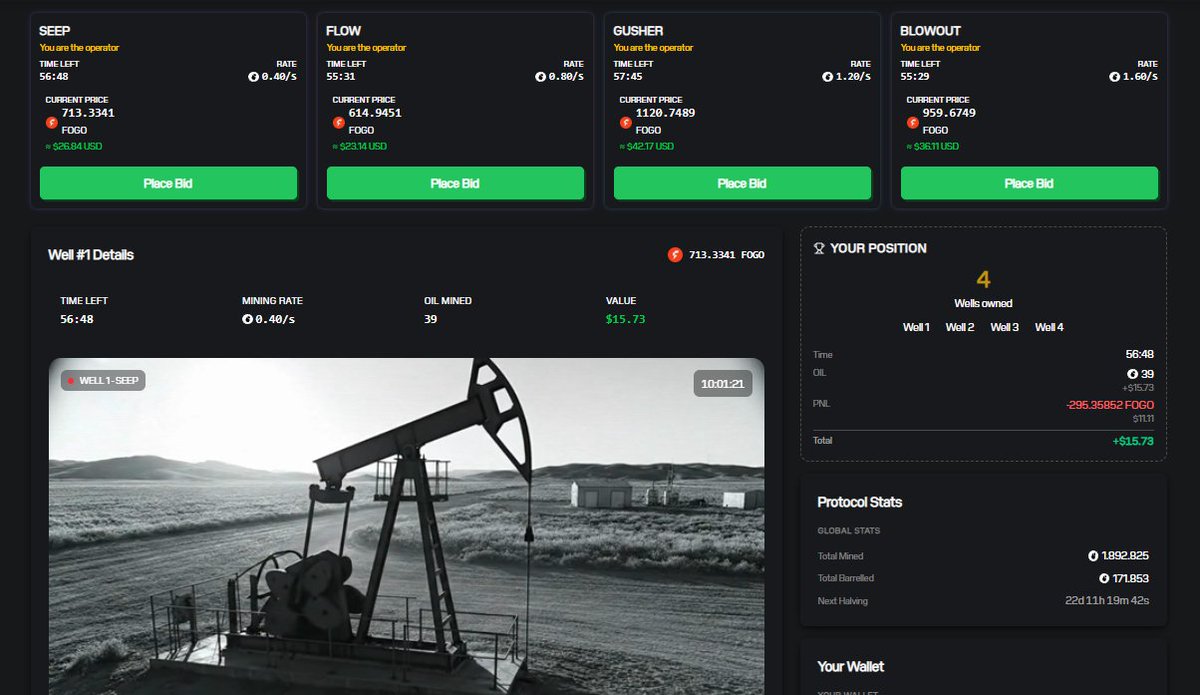This screenshot has height=695, width=1200.
Task: Click the oil icon beside OIL 39 in position
Action: click(1132, 373)
